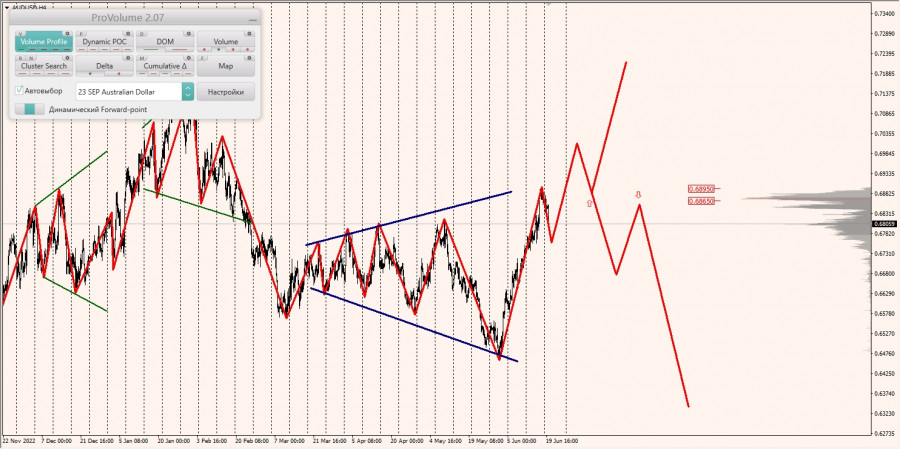Screen dimensions: 900x449
Task: Click the V hotkey badge on Volume Profile
Action: point(21,34)
